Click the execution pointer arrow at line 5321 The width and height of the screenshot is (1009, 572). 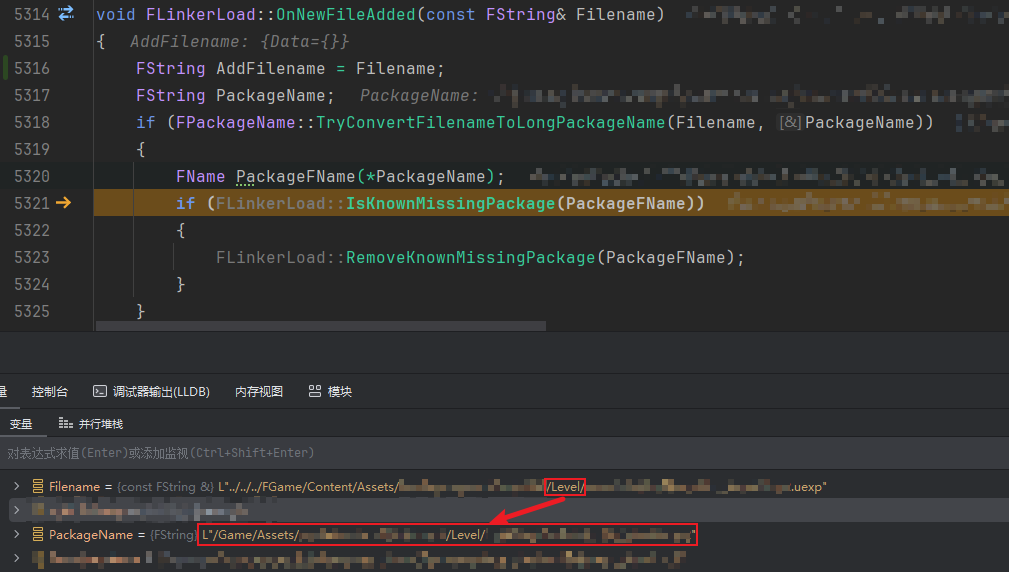point(64,203)
